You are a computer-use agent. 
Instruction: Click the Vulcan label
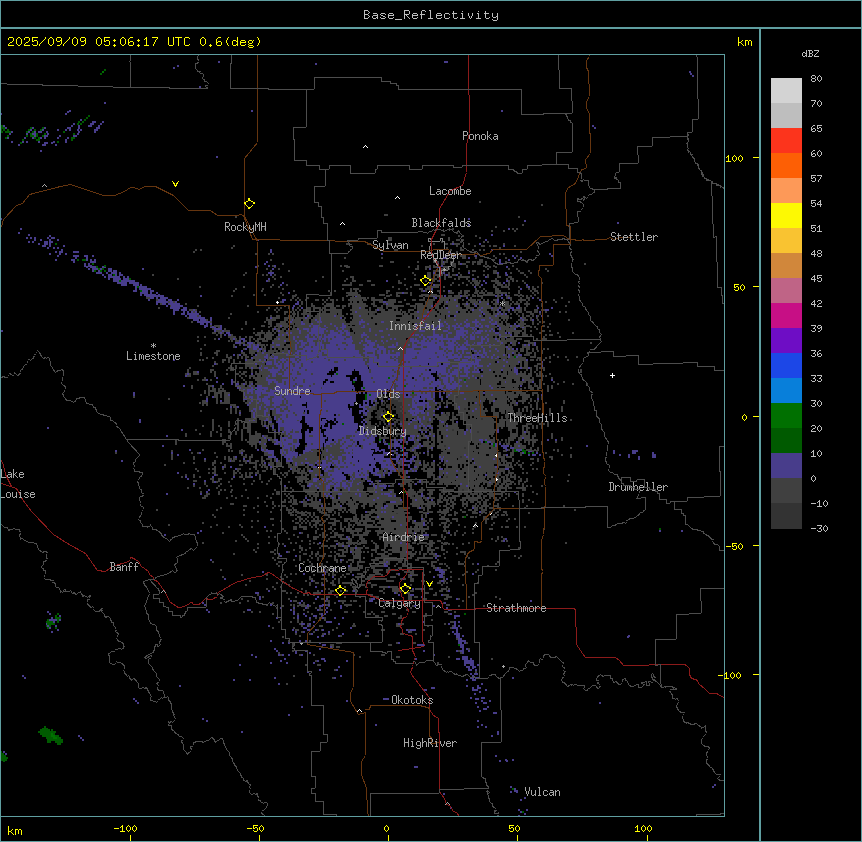543,792
